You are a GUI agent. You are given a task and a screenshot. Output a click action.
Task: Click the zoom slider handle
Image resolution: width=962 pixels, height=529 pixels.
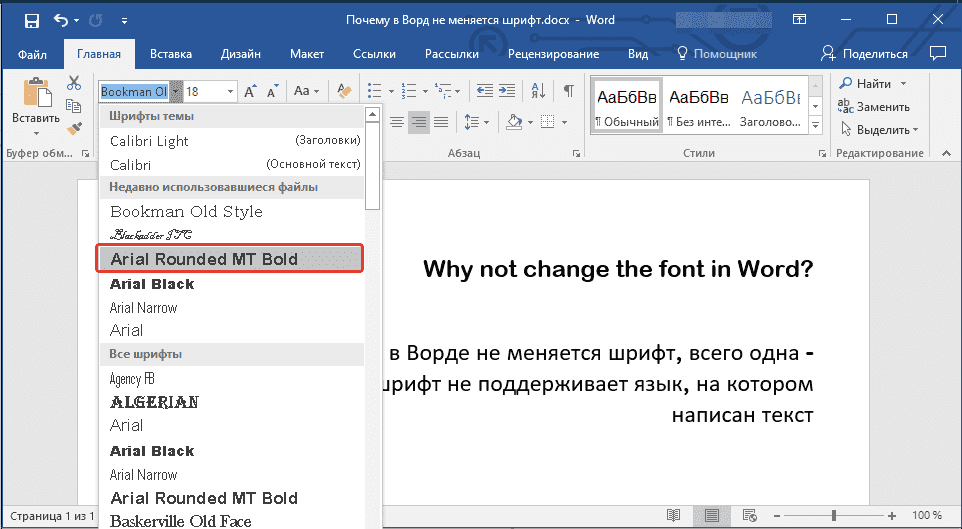coord(835,515)
